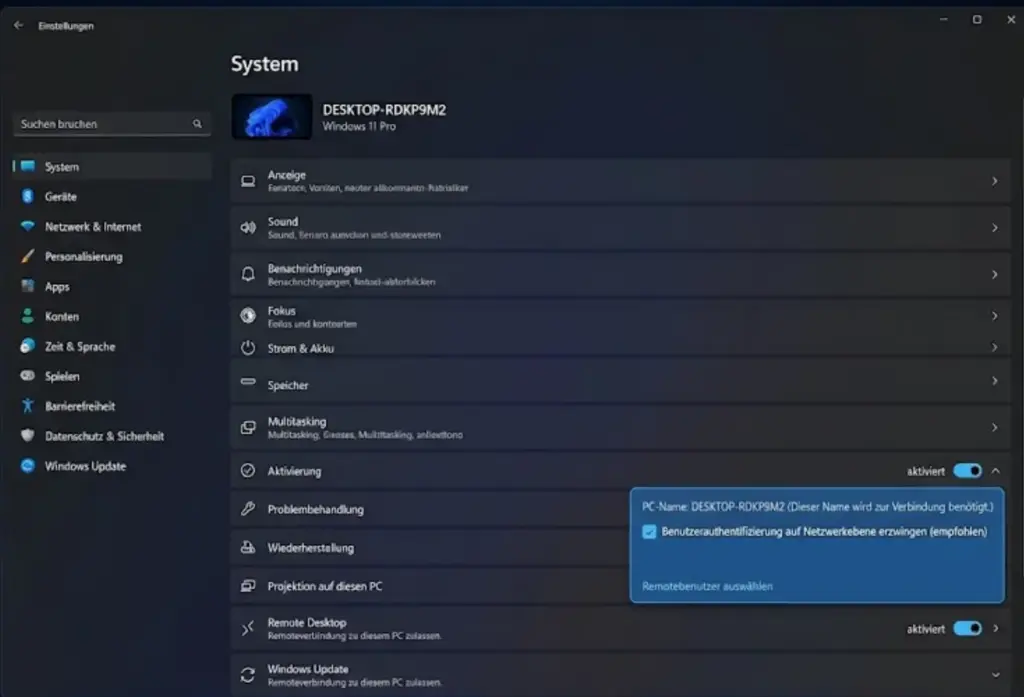Click the Sound speaker icon
Image resolution: width=1024 pixels, height=697 pixels.
click(x=248, y=227)
